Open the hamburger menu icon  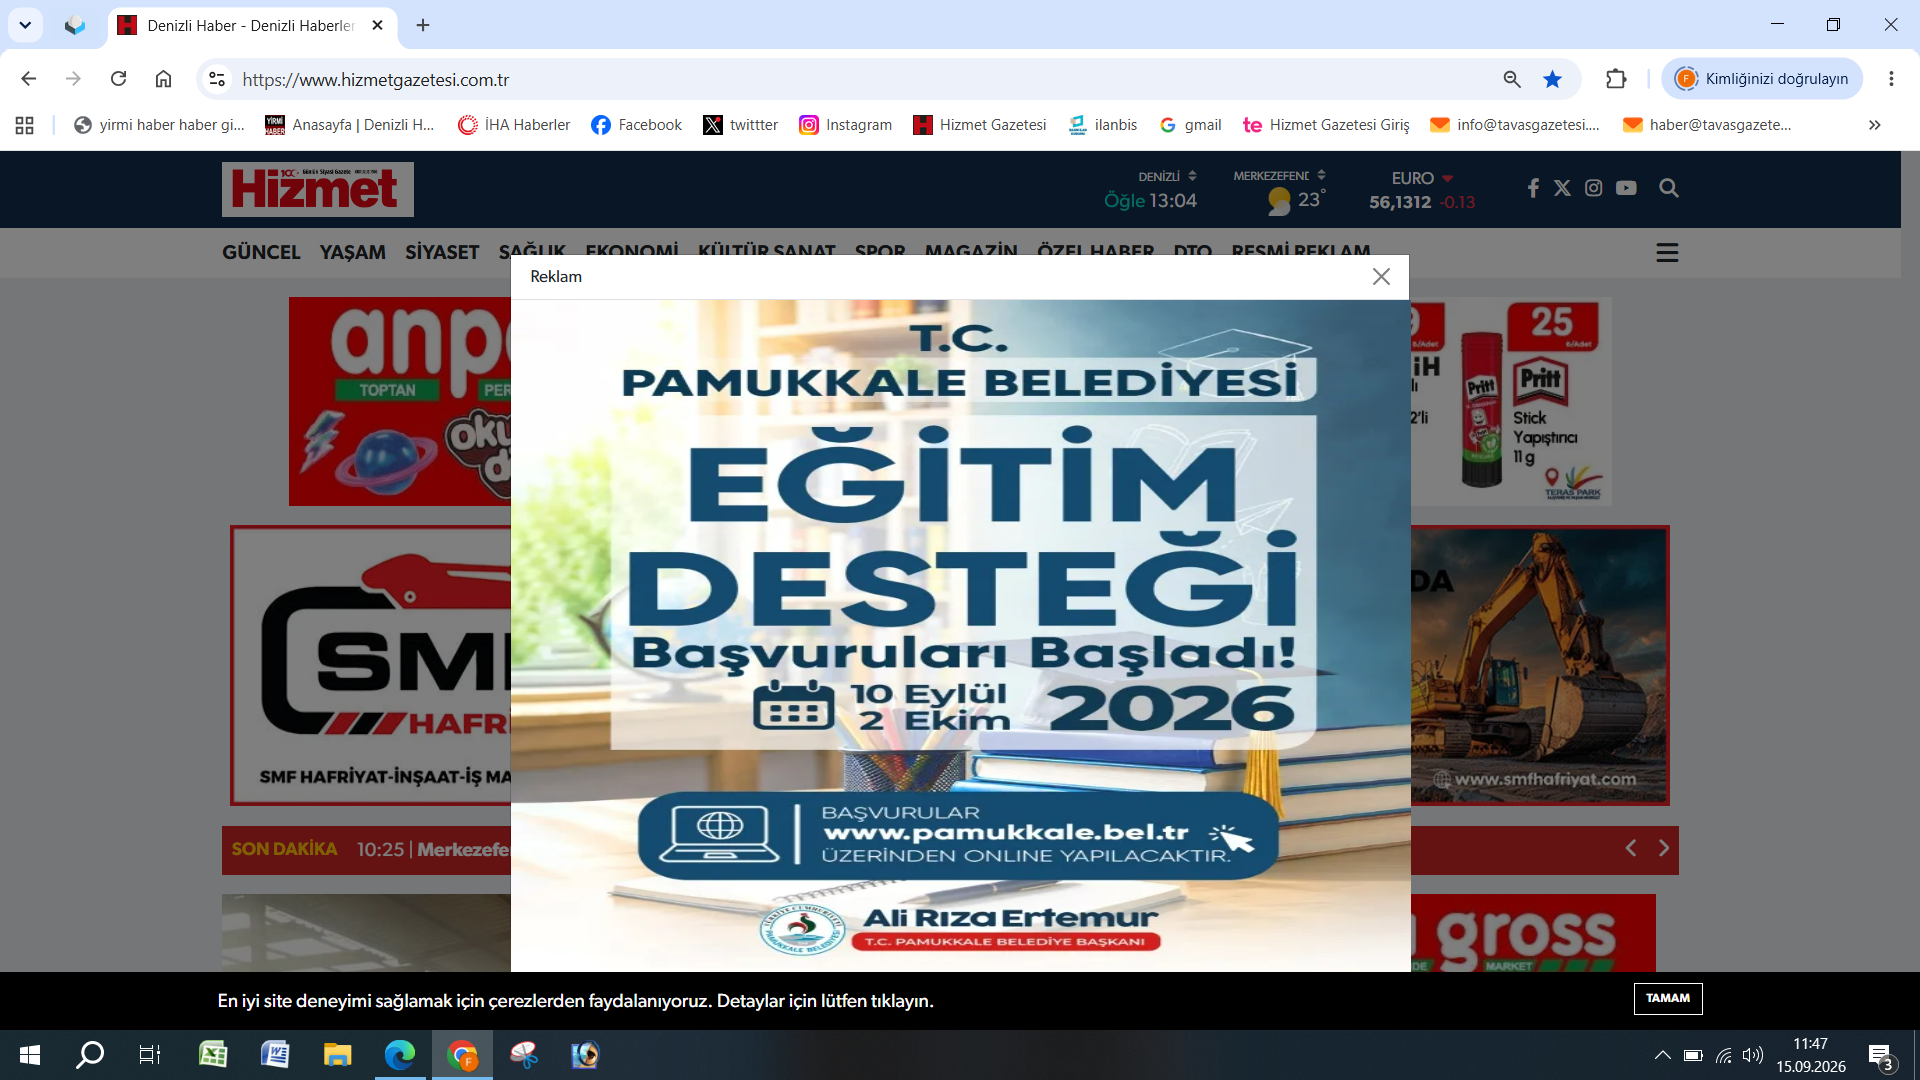click(x=1667, y=253)
